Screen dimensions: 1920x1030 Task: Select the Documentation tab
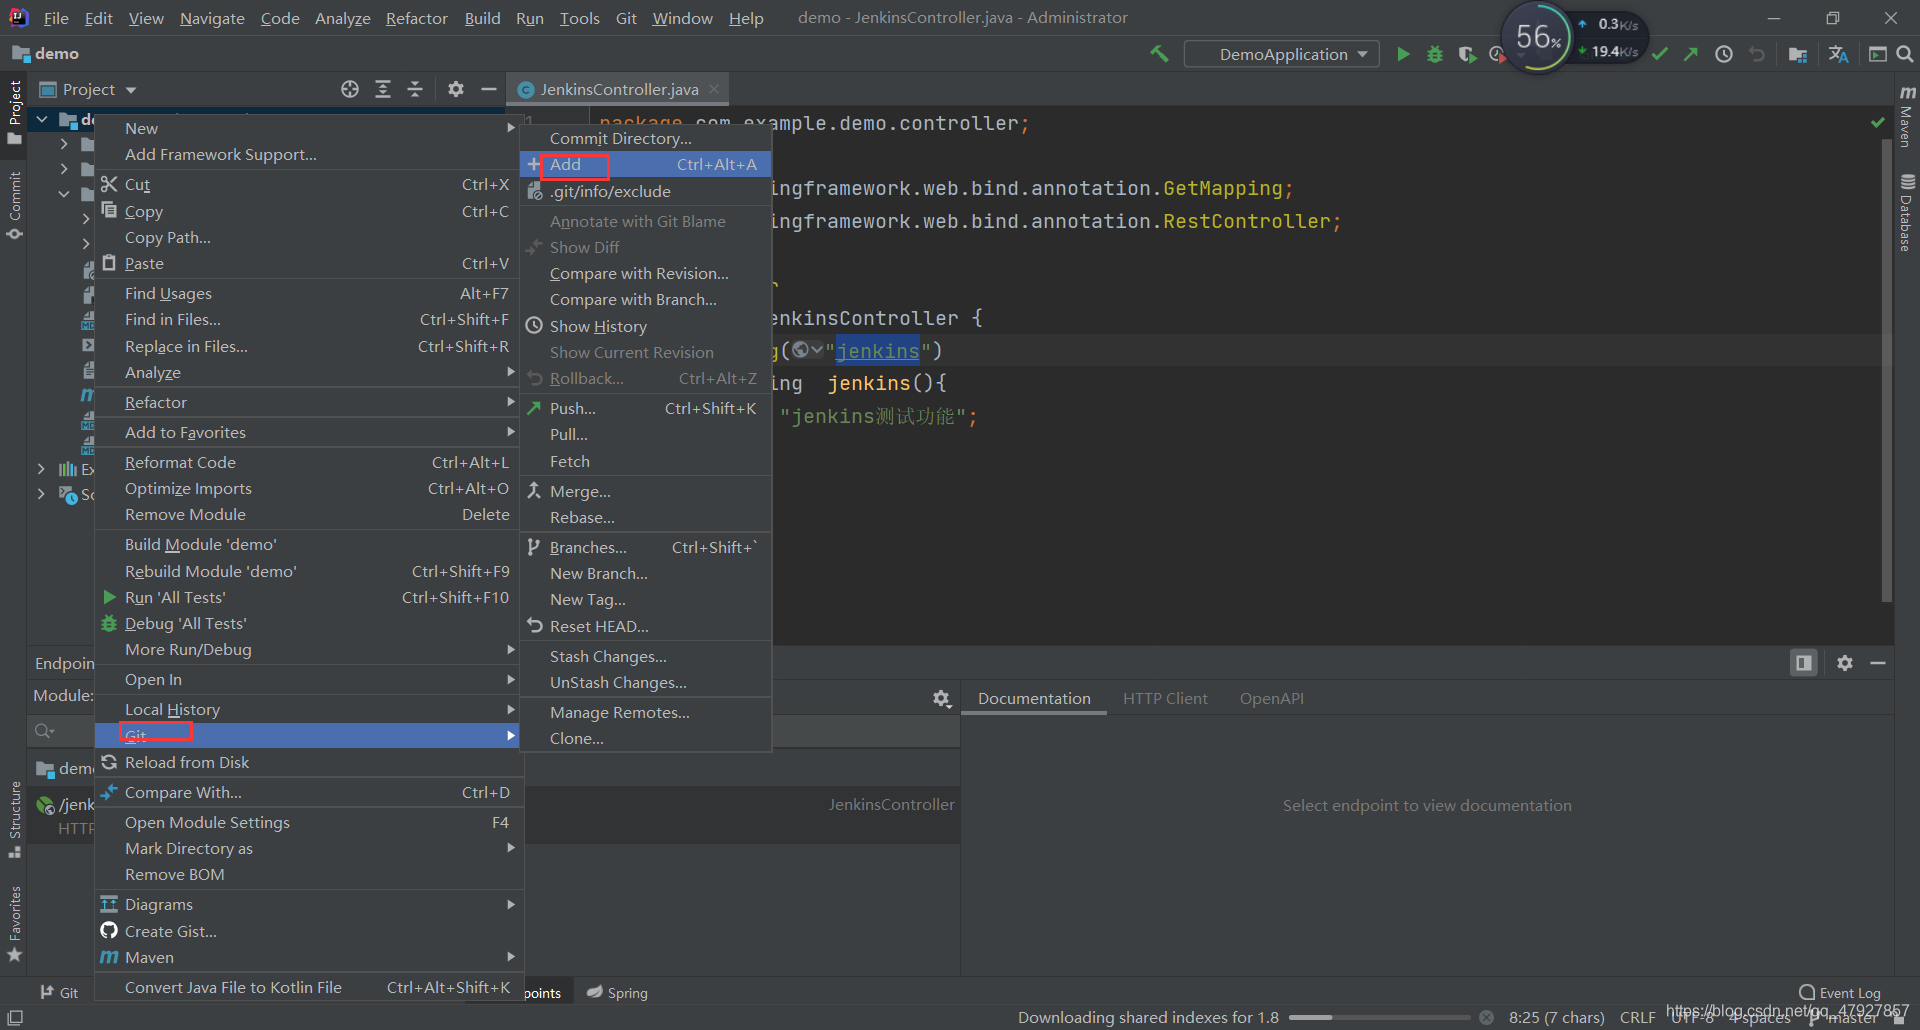coord(1034,698)
